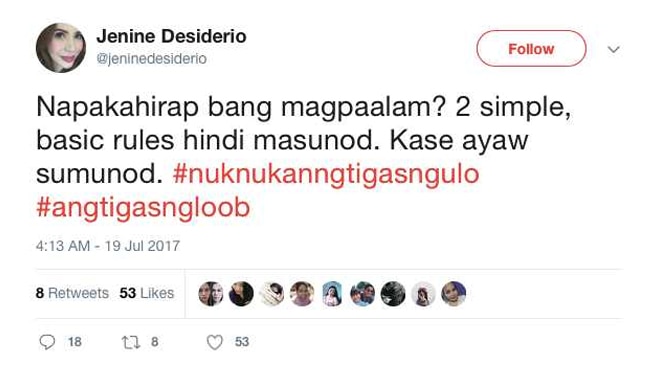660x368 pixels.
Task: Click the Jenine Desiderio display name
Action: (x=171, y=36)
